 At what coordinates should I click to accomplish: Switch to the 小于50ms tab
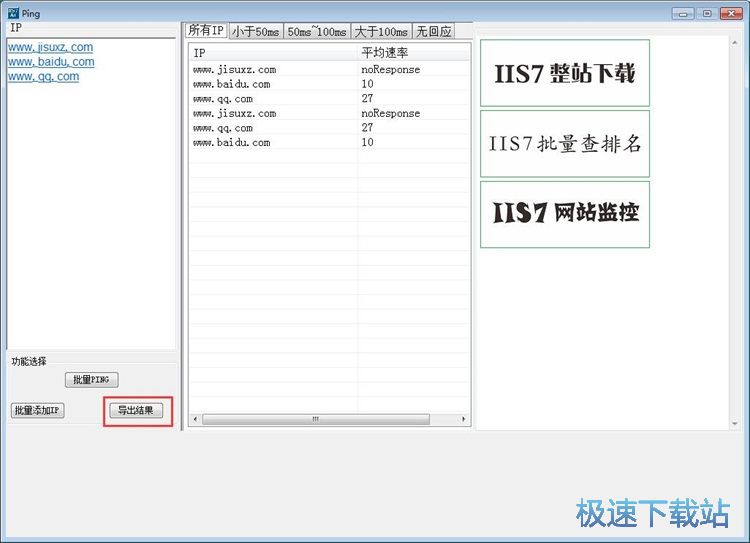click(256, 32)
